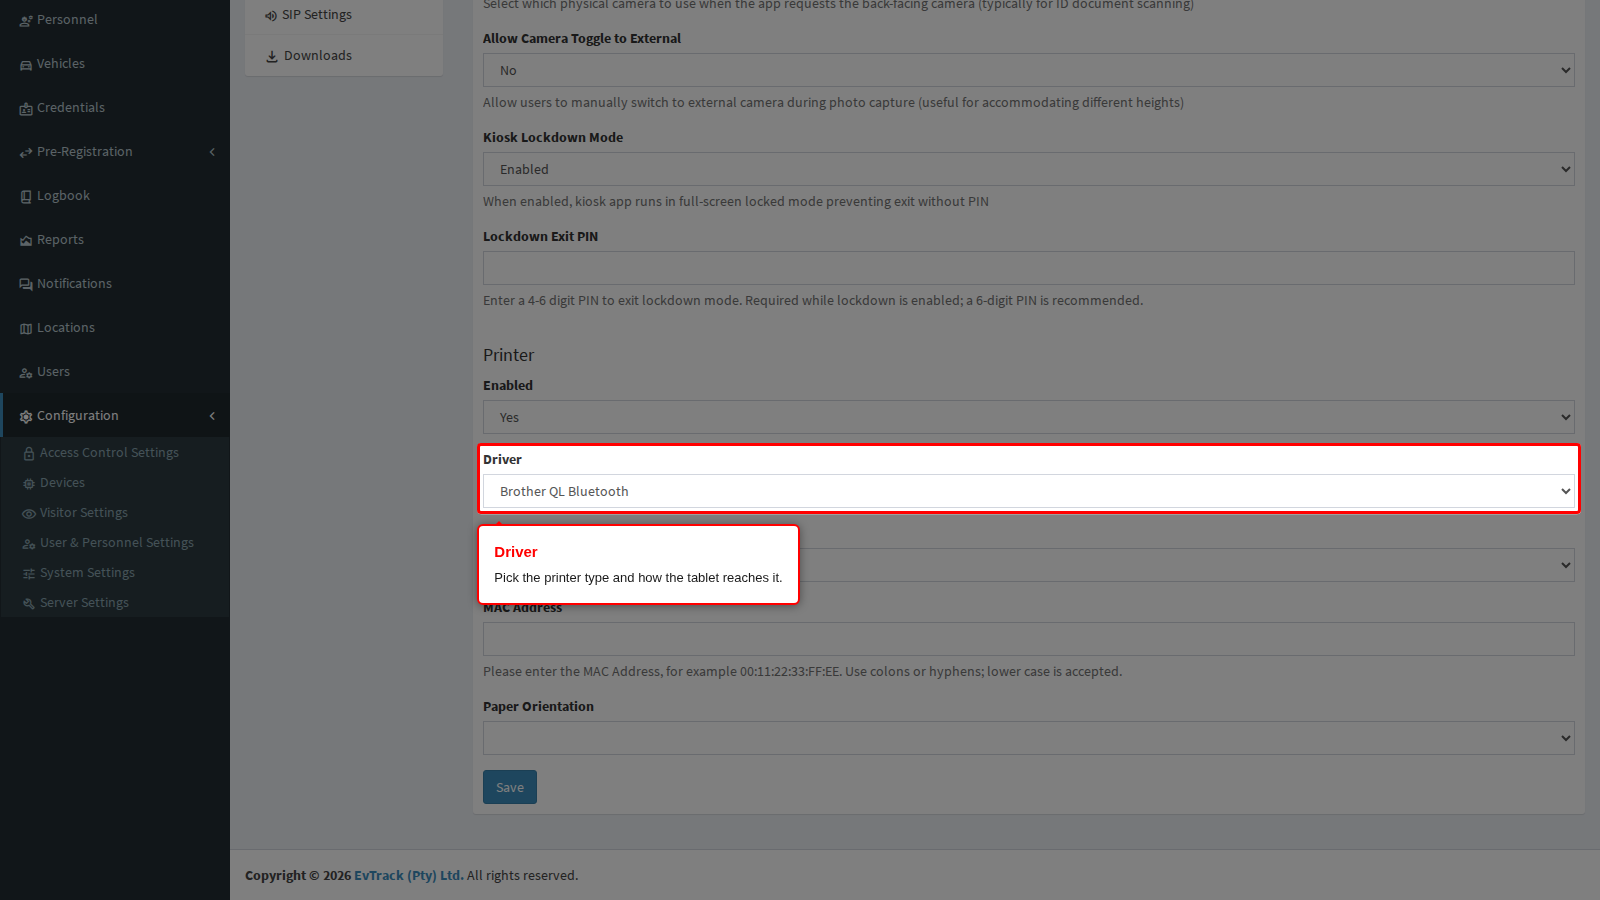Open the Paper Orientation dropdown

pyautogui.click(x=1028, y=738)
